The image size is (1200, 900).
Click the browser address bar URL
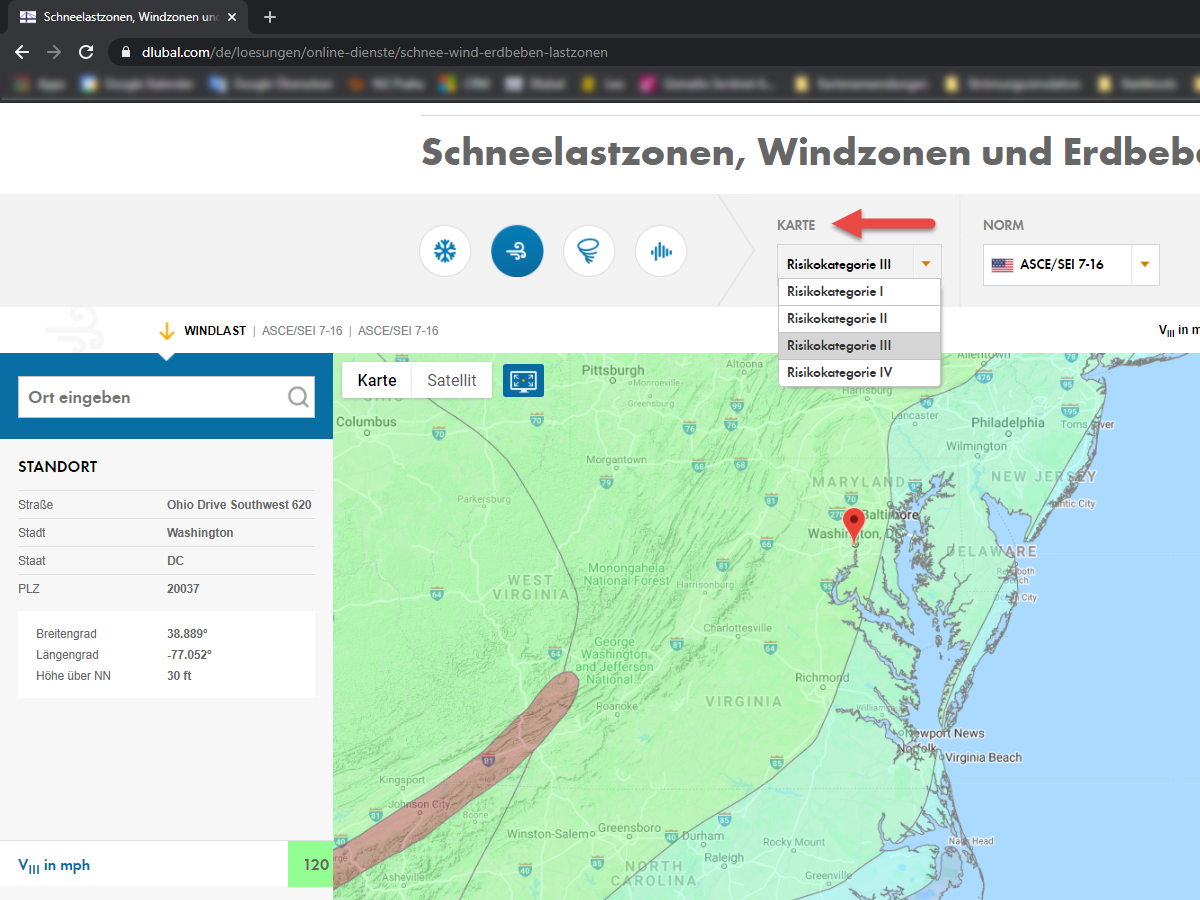(x=375, y=52)
